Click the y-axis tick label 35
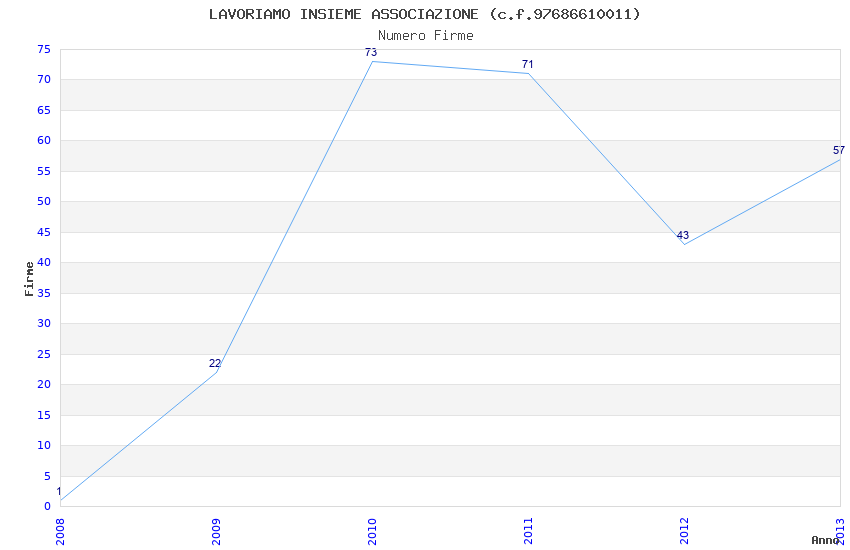 click(44, 293)
